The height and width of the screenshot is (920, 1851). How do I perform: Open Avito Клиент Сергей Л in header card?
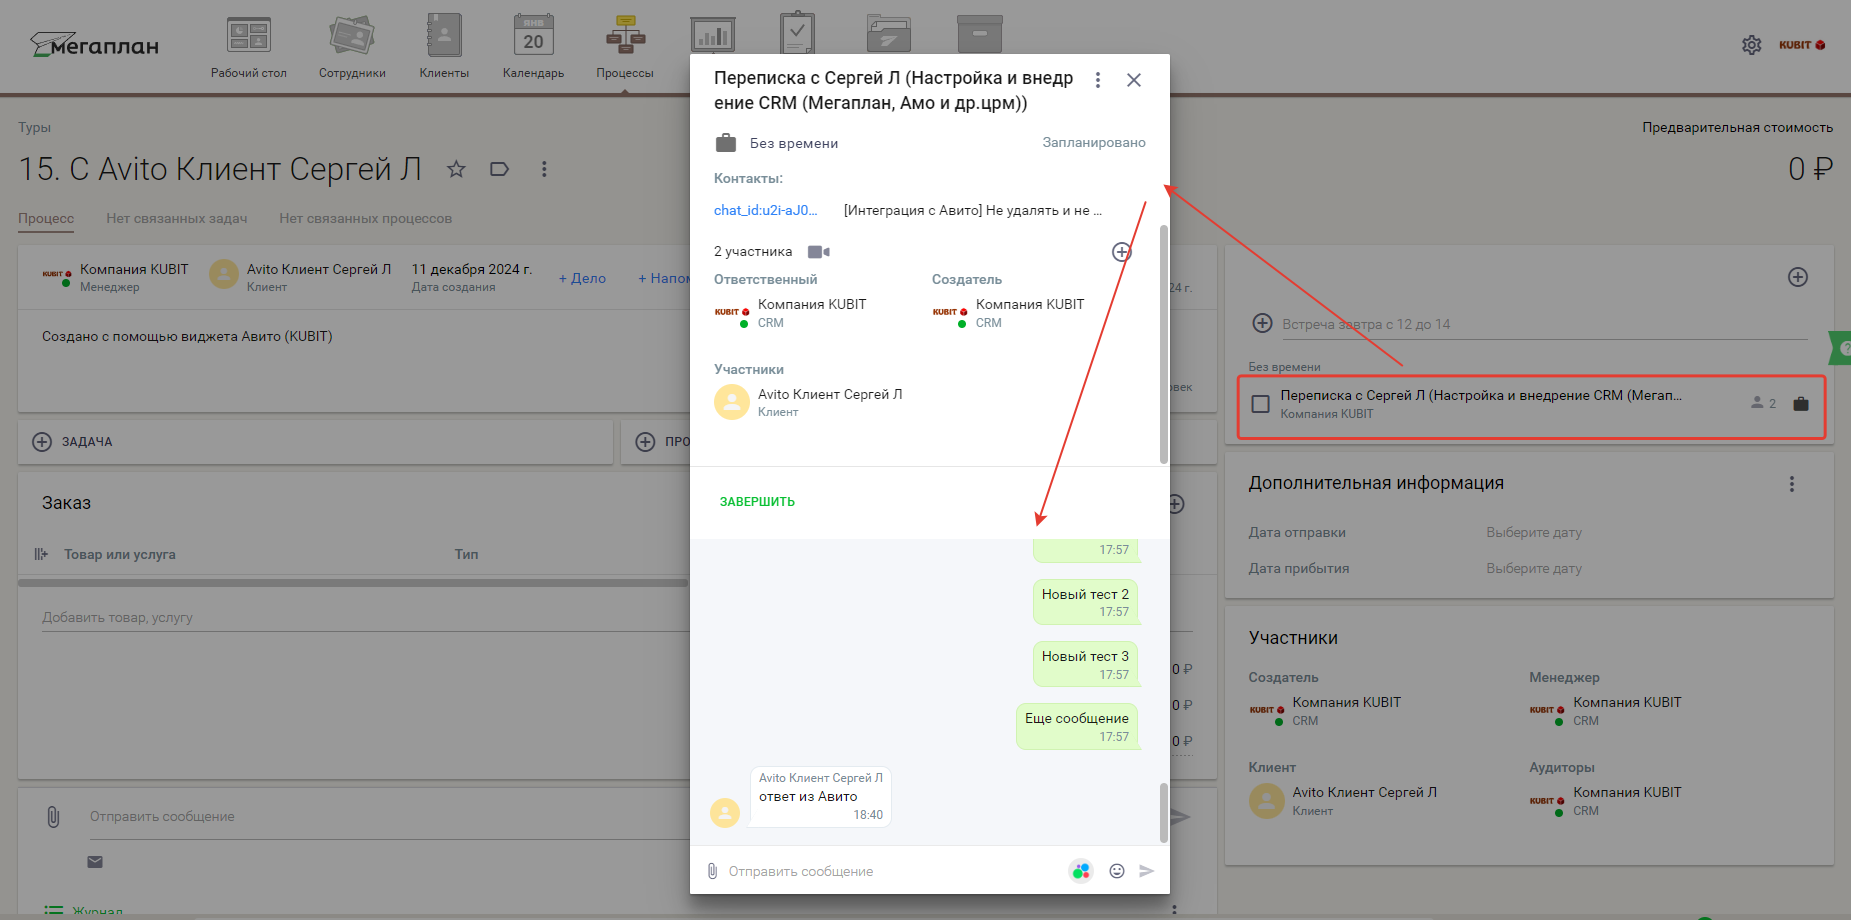click(301, 277)
